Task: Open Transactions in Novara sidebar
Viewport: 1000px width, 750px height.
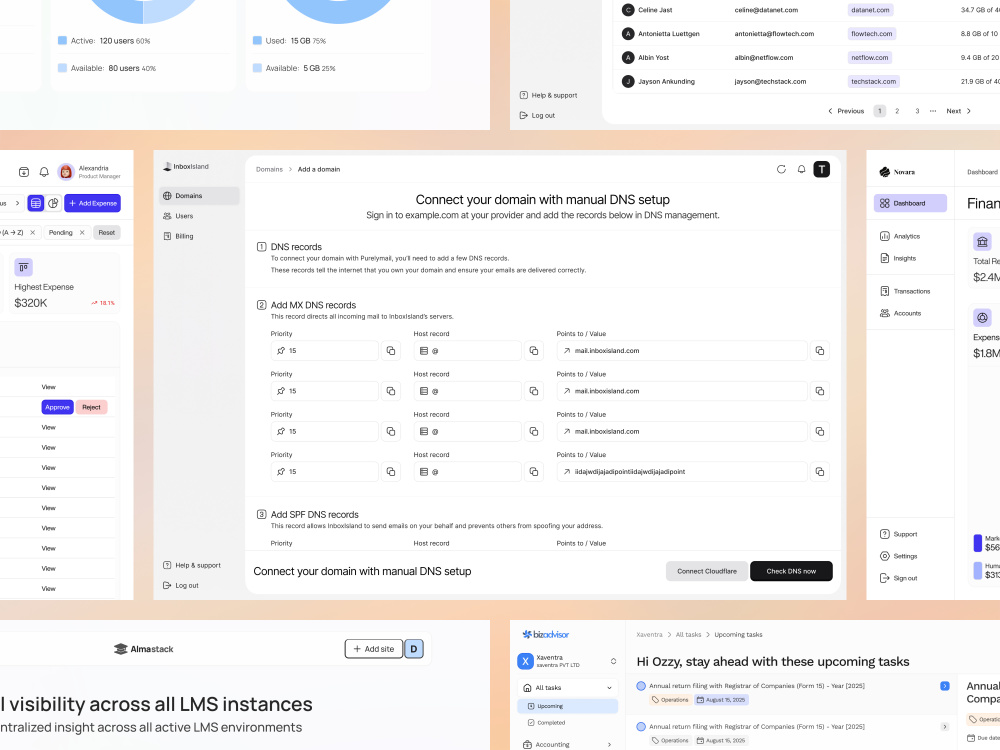Action: pos(905,291)
